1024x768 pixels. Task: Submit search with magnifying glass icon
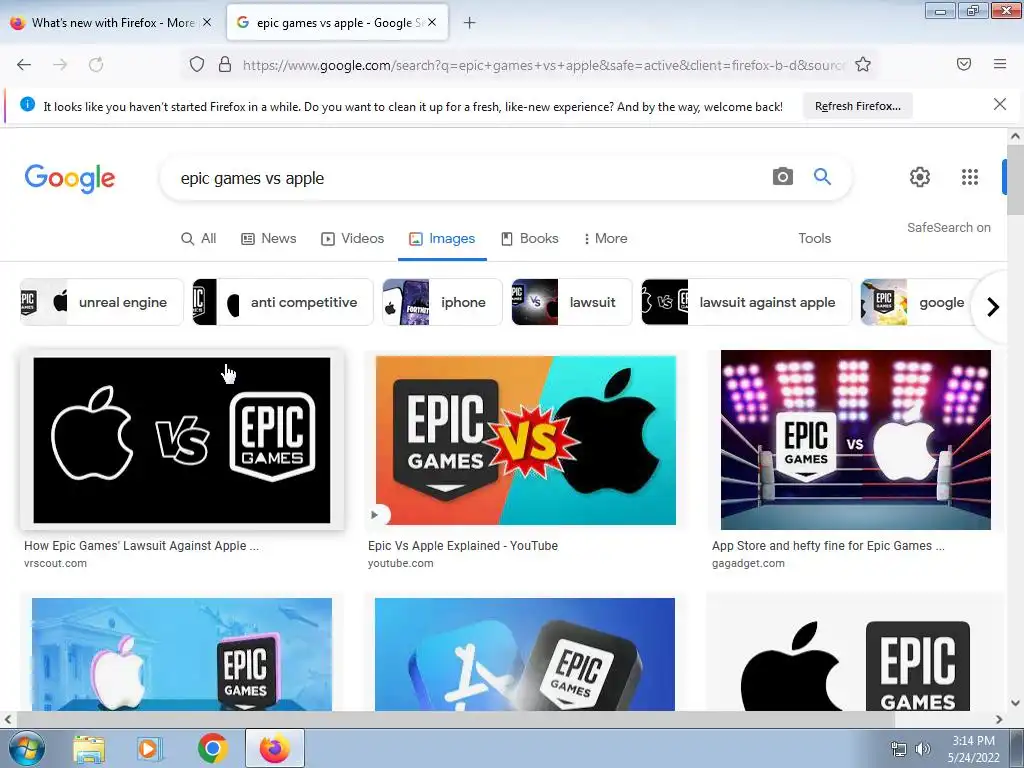pyautogui.click(x=822, y=176)
